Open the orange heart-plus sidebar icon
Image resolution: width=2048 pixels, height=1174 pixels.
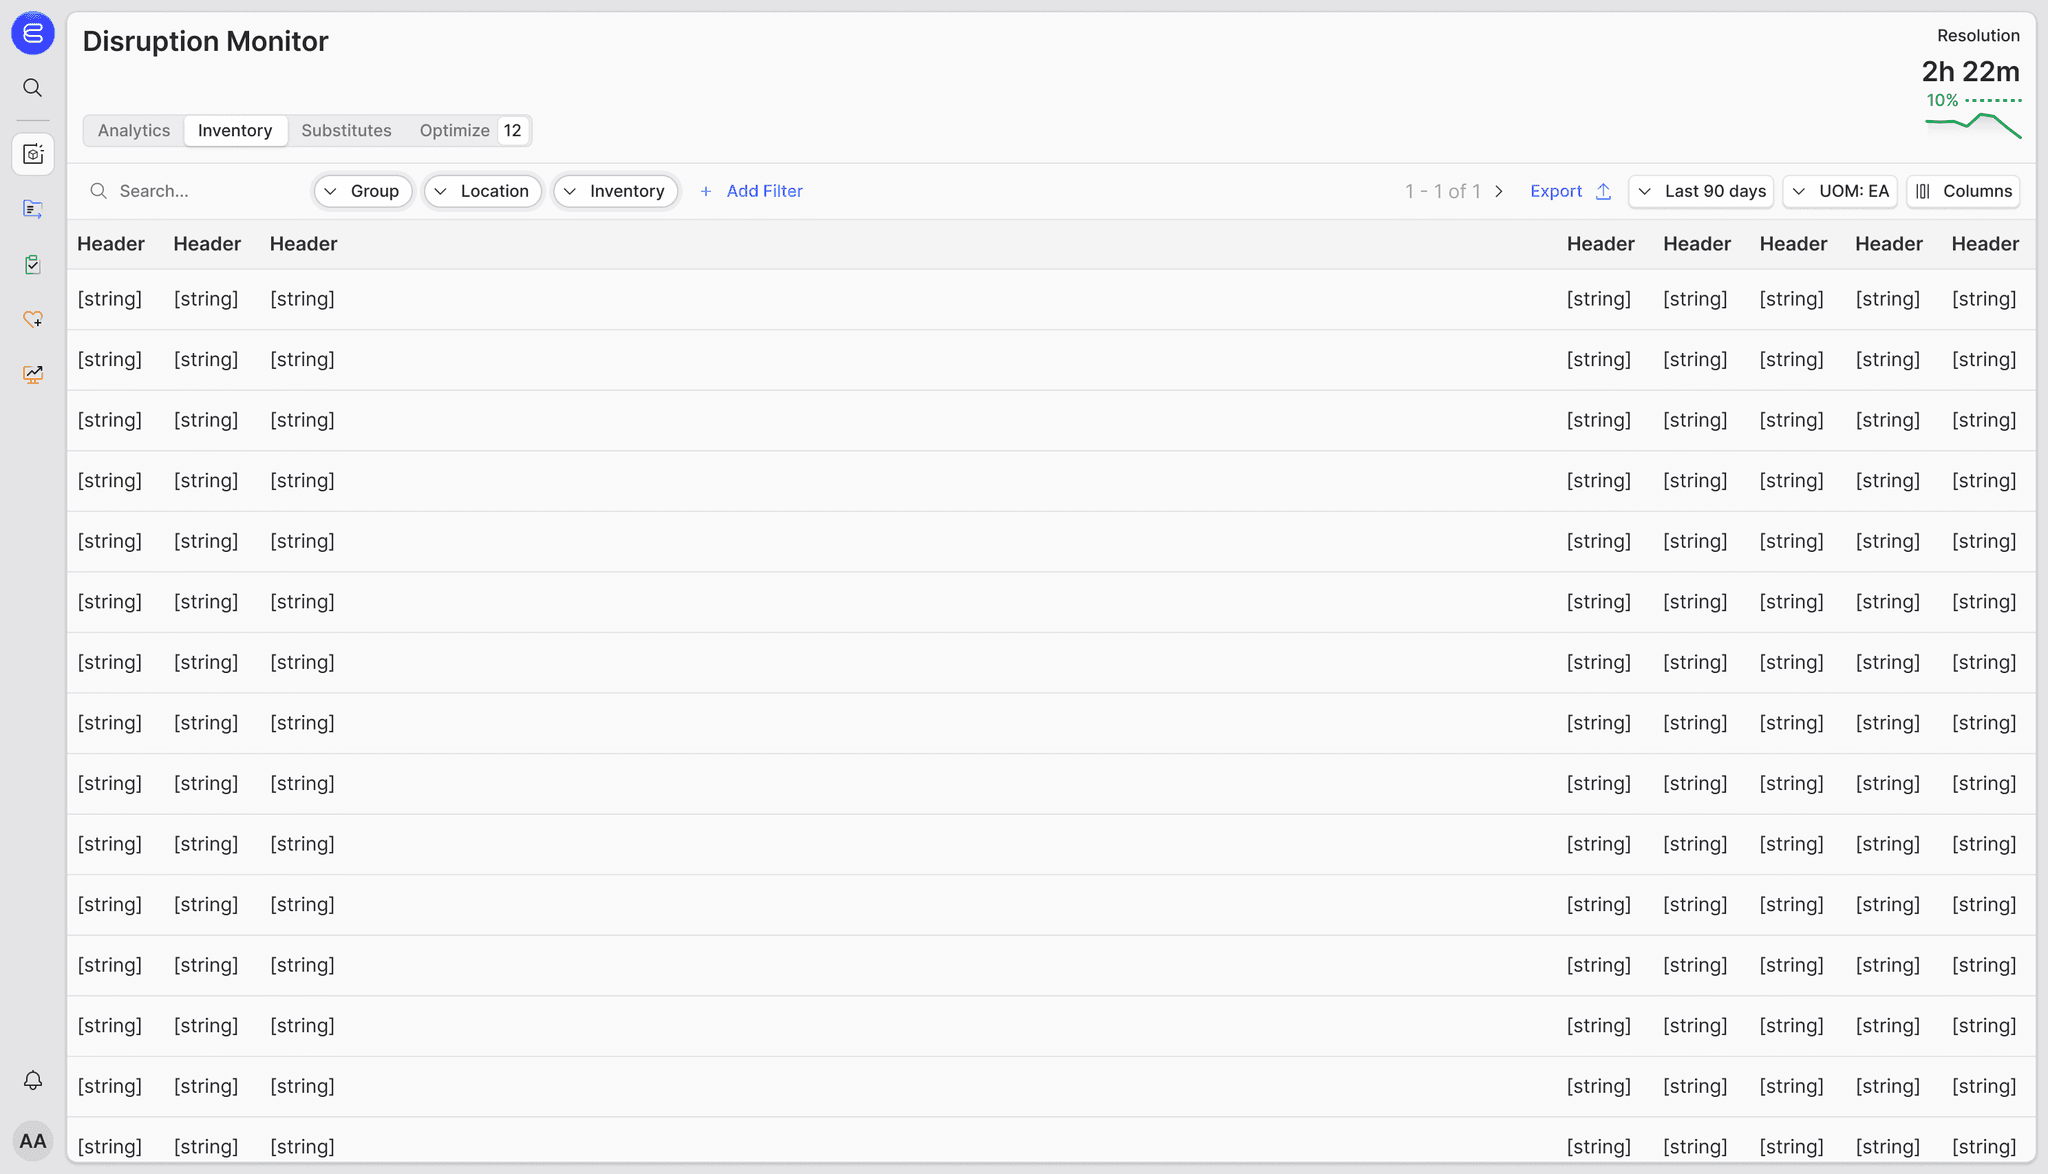point(33,319)
